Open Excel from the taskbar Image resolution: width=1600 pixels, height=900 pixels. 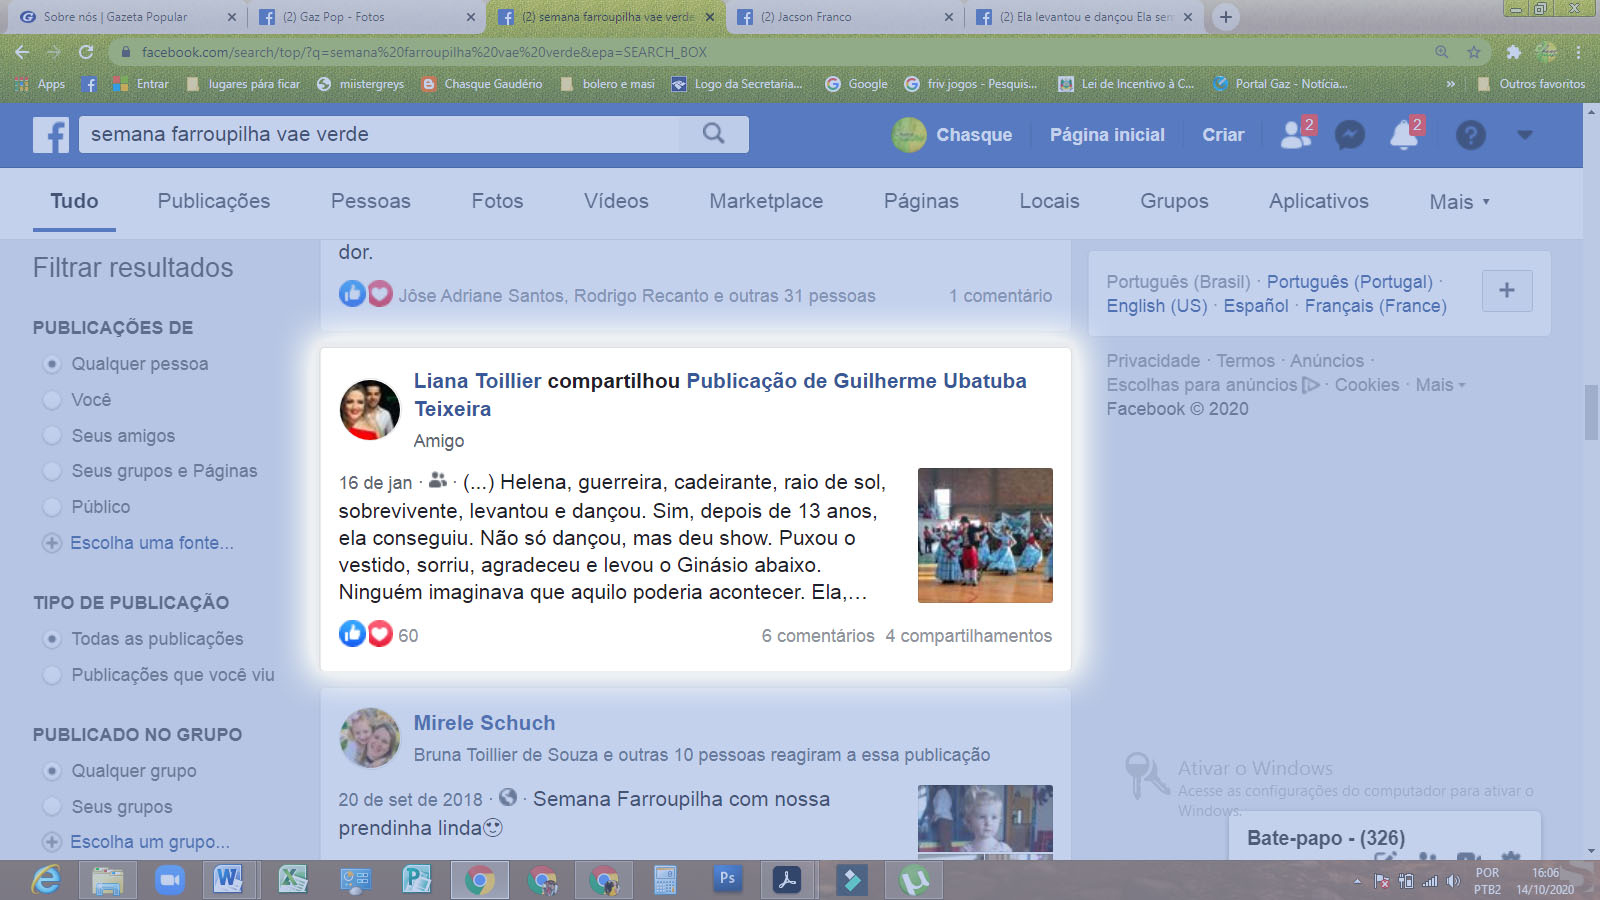point(292,880)
